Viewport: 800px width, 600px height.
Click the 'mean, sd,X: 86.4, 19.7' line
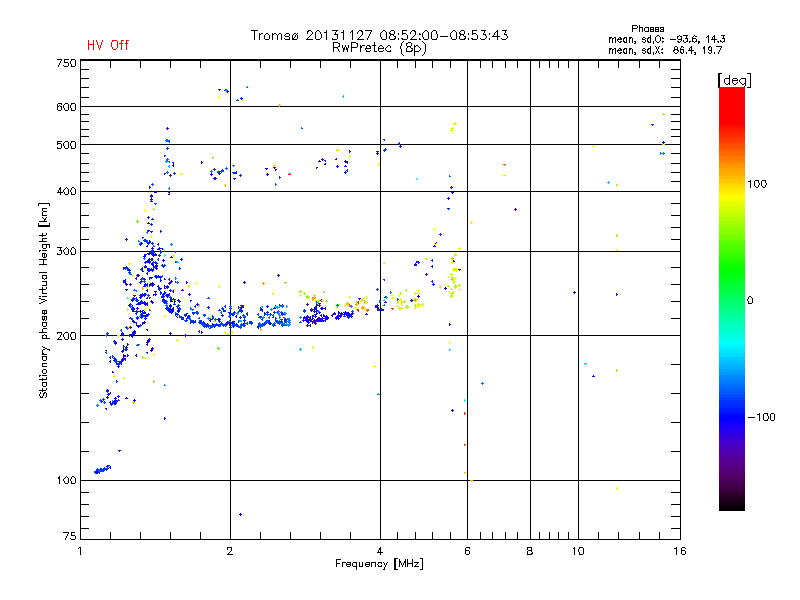point(665,51)
